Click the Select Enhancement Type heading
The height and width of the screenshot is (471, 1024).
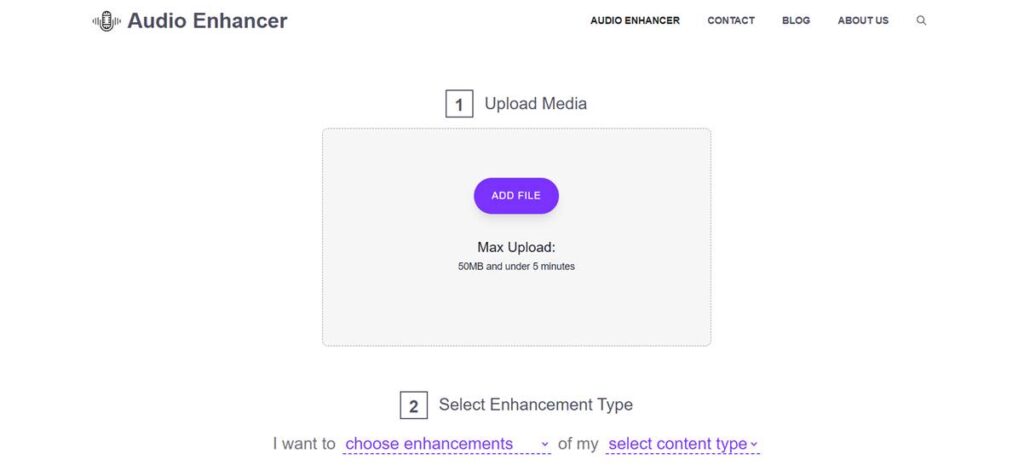click(x=536, y=404)
